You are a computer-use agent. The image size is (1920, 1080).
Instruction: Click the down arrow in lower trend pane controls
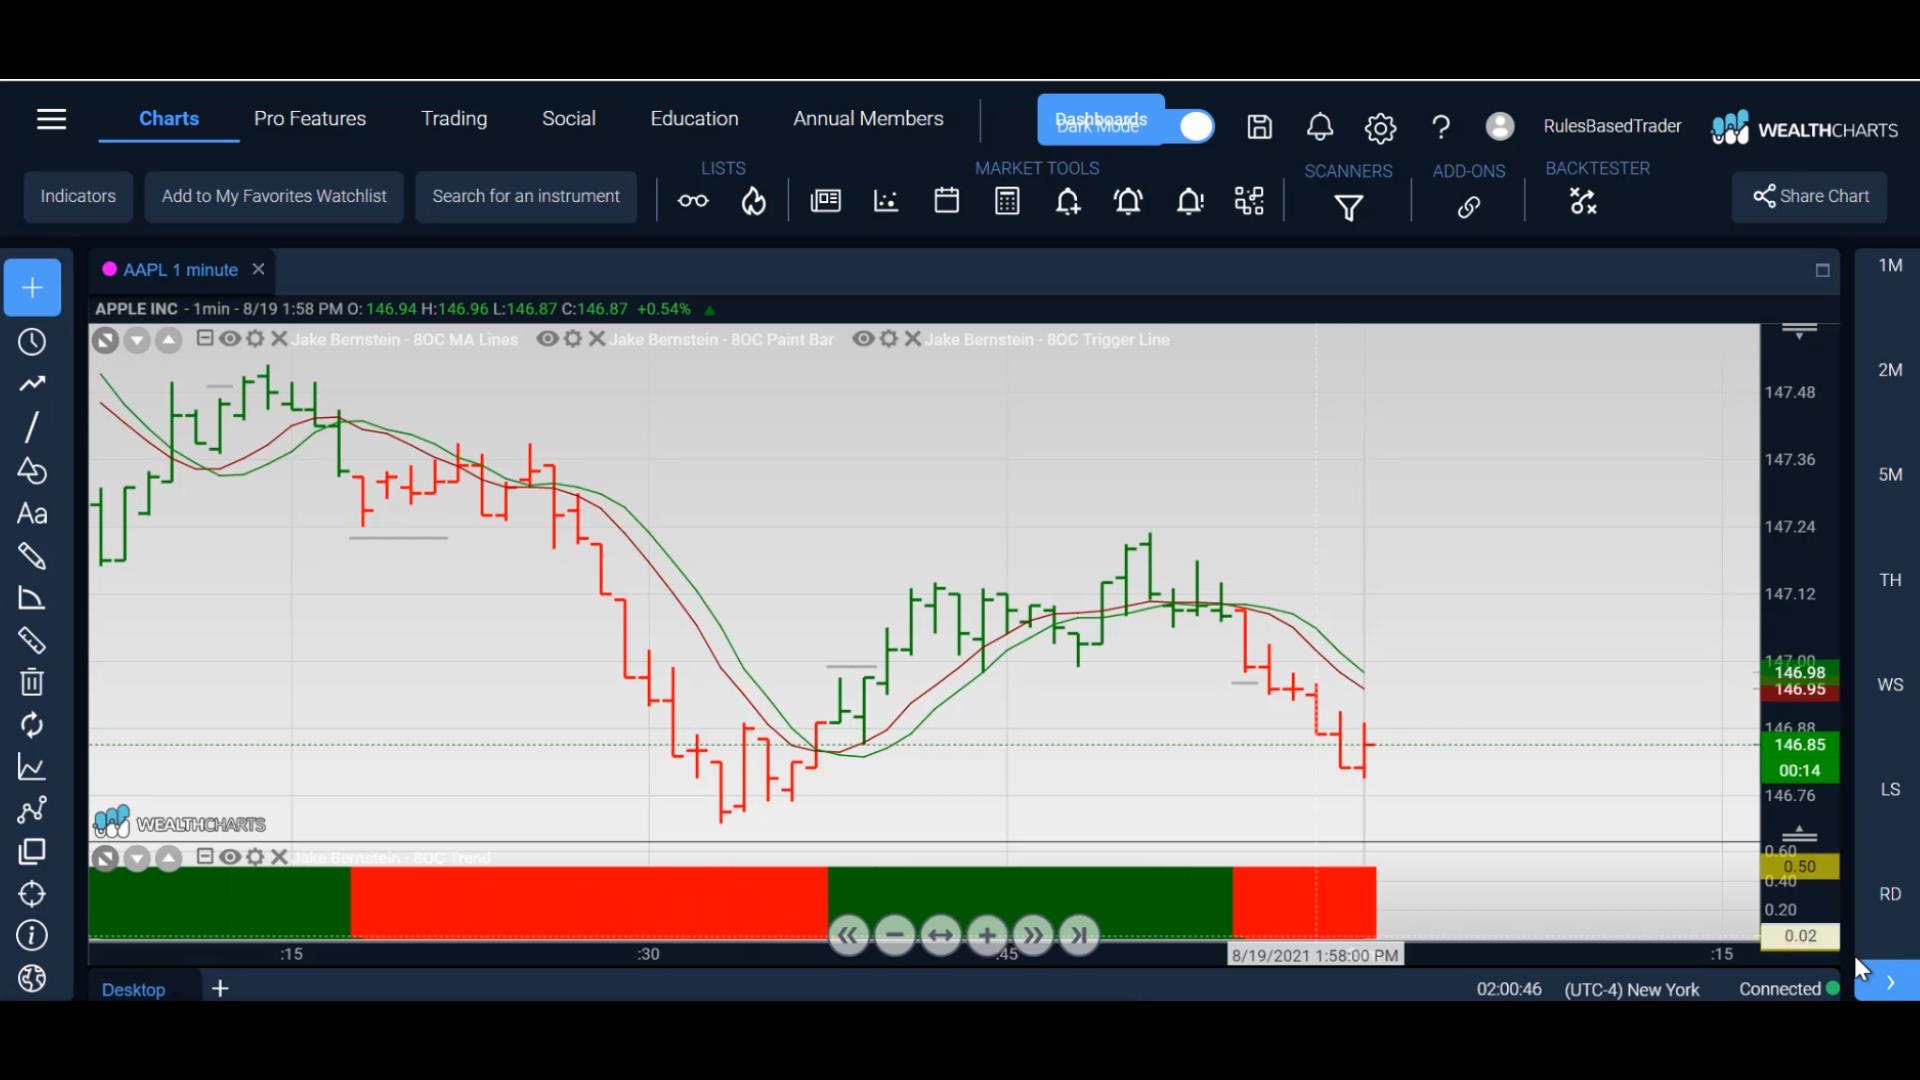click(x=137, y=859)
